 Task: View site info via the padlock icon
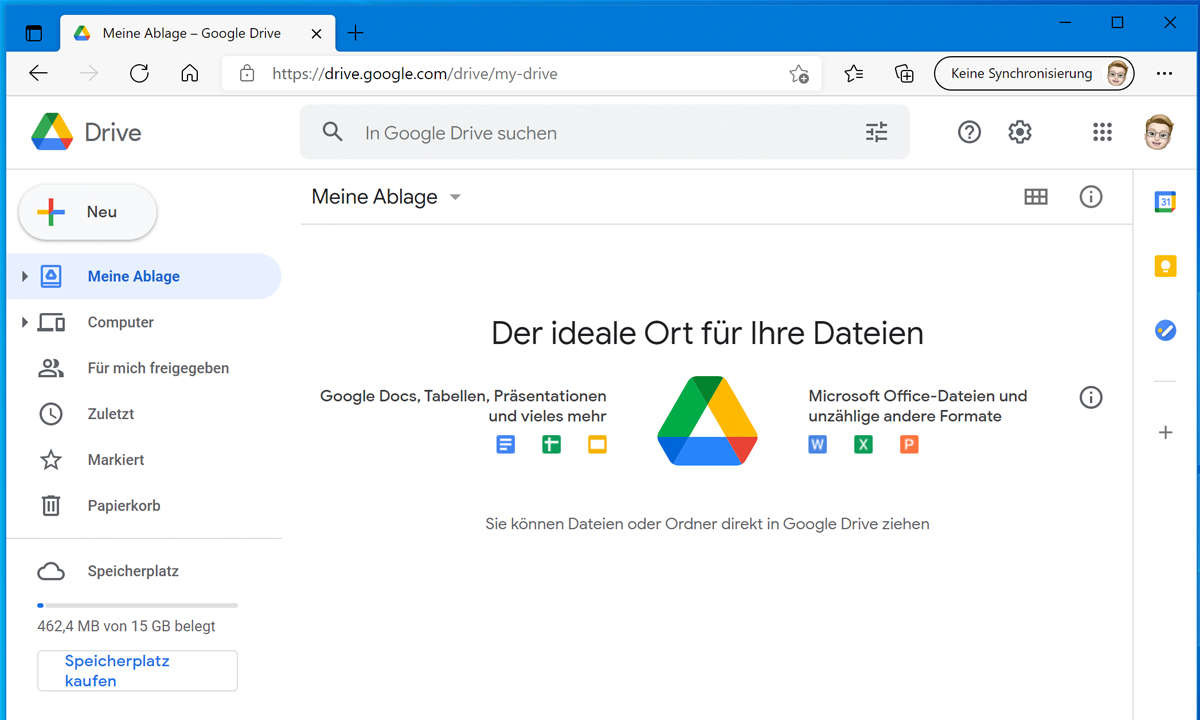pyautogui.click(x=247, y=73)
